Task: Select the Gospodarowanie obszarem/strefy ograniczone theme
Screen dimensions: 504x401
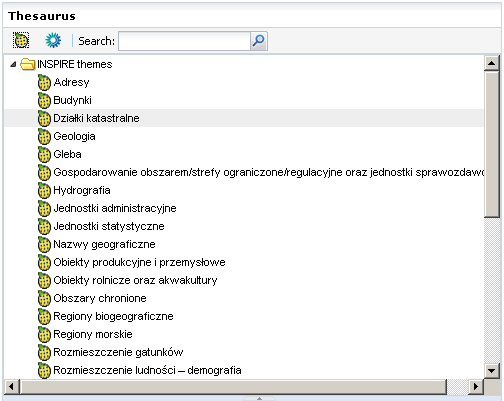Action: [x=269, y=172]
